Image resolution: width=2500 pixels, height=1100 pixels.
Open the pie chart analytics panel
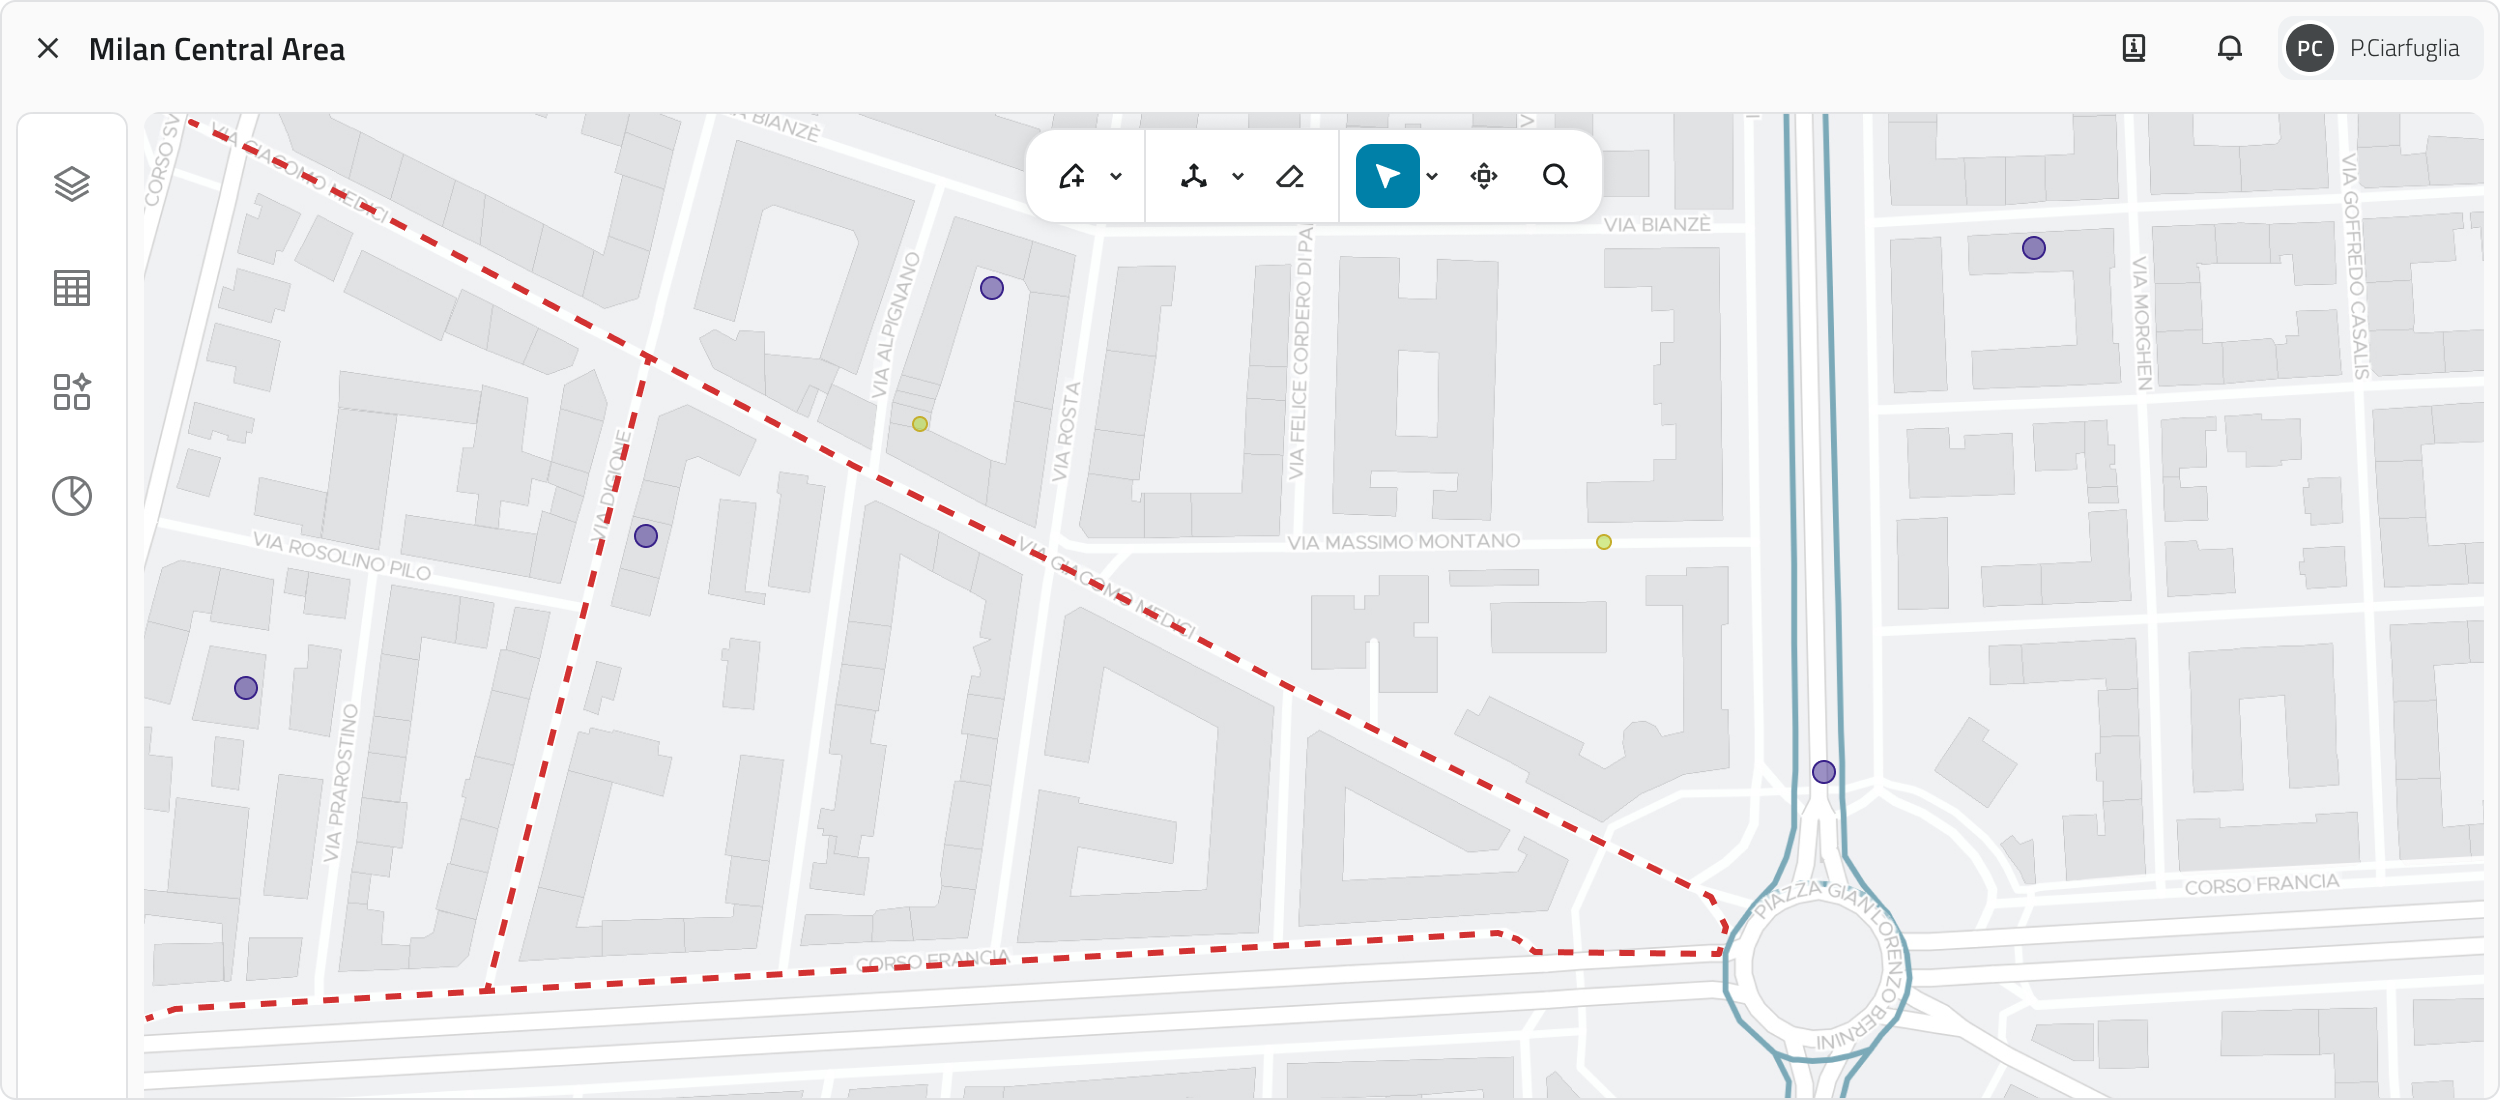pos(72,496)
